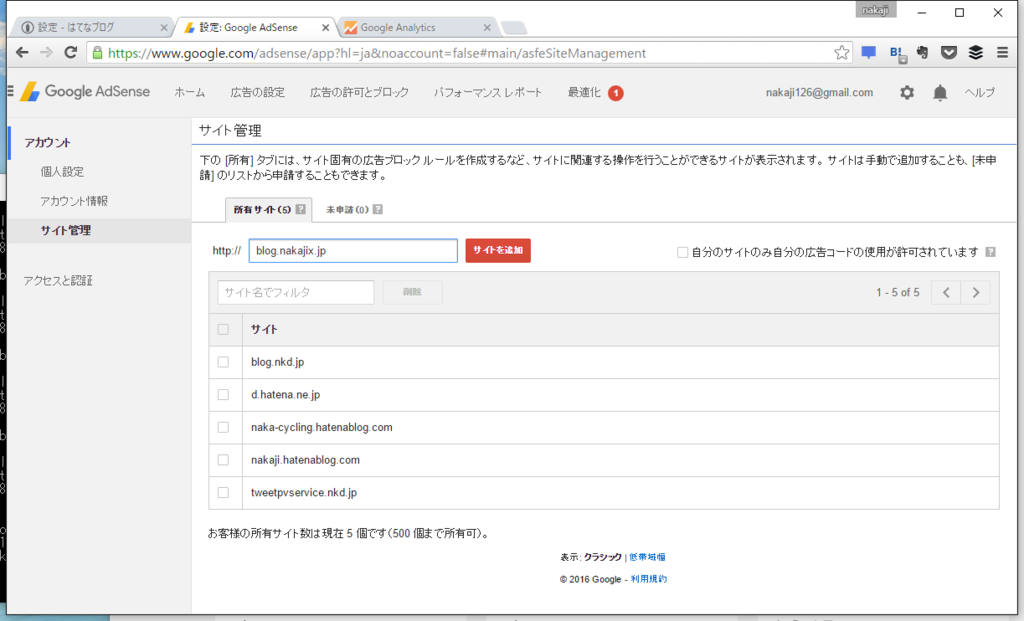Click help icon next to ad code checkbox
Screen dimensions: 1024x621
[x=991, y=251]
